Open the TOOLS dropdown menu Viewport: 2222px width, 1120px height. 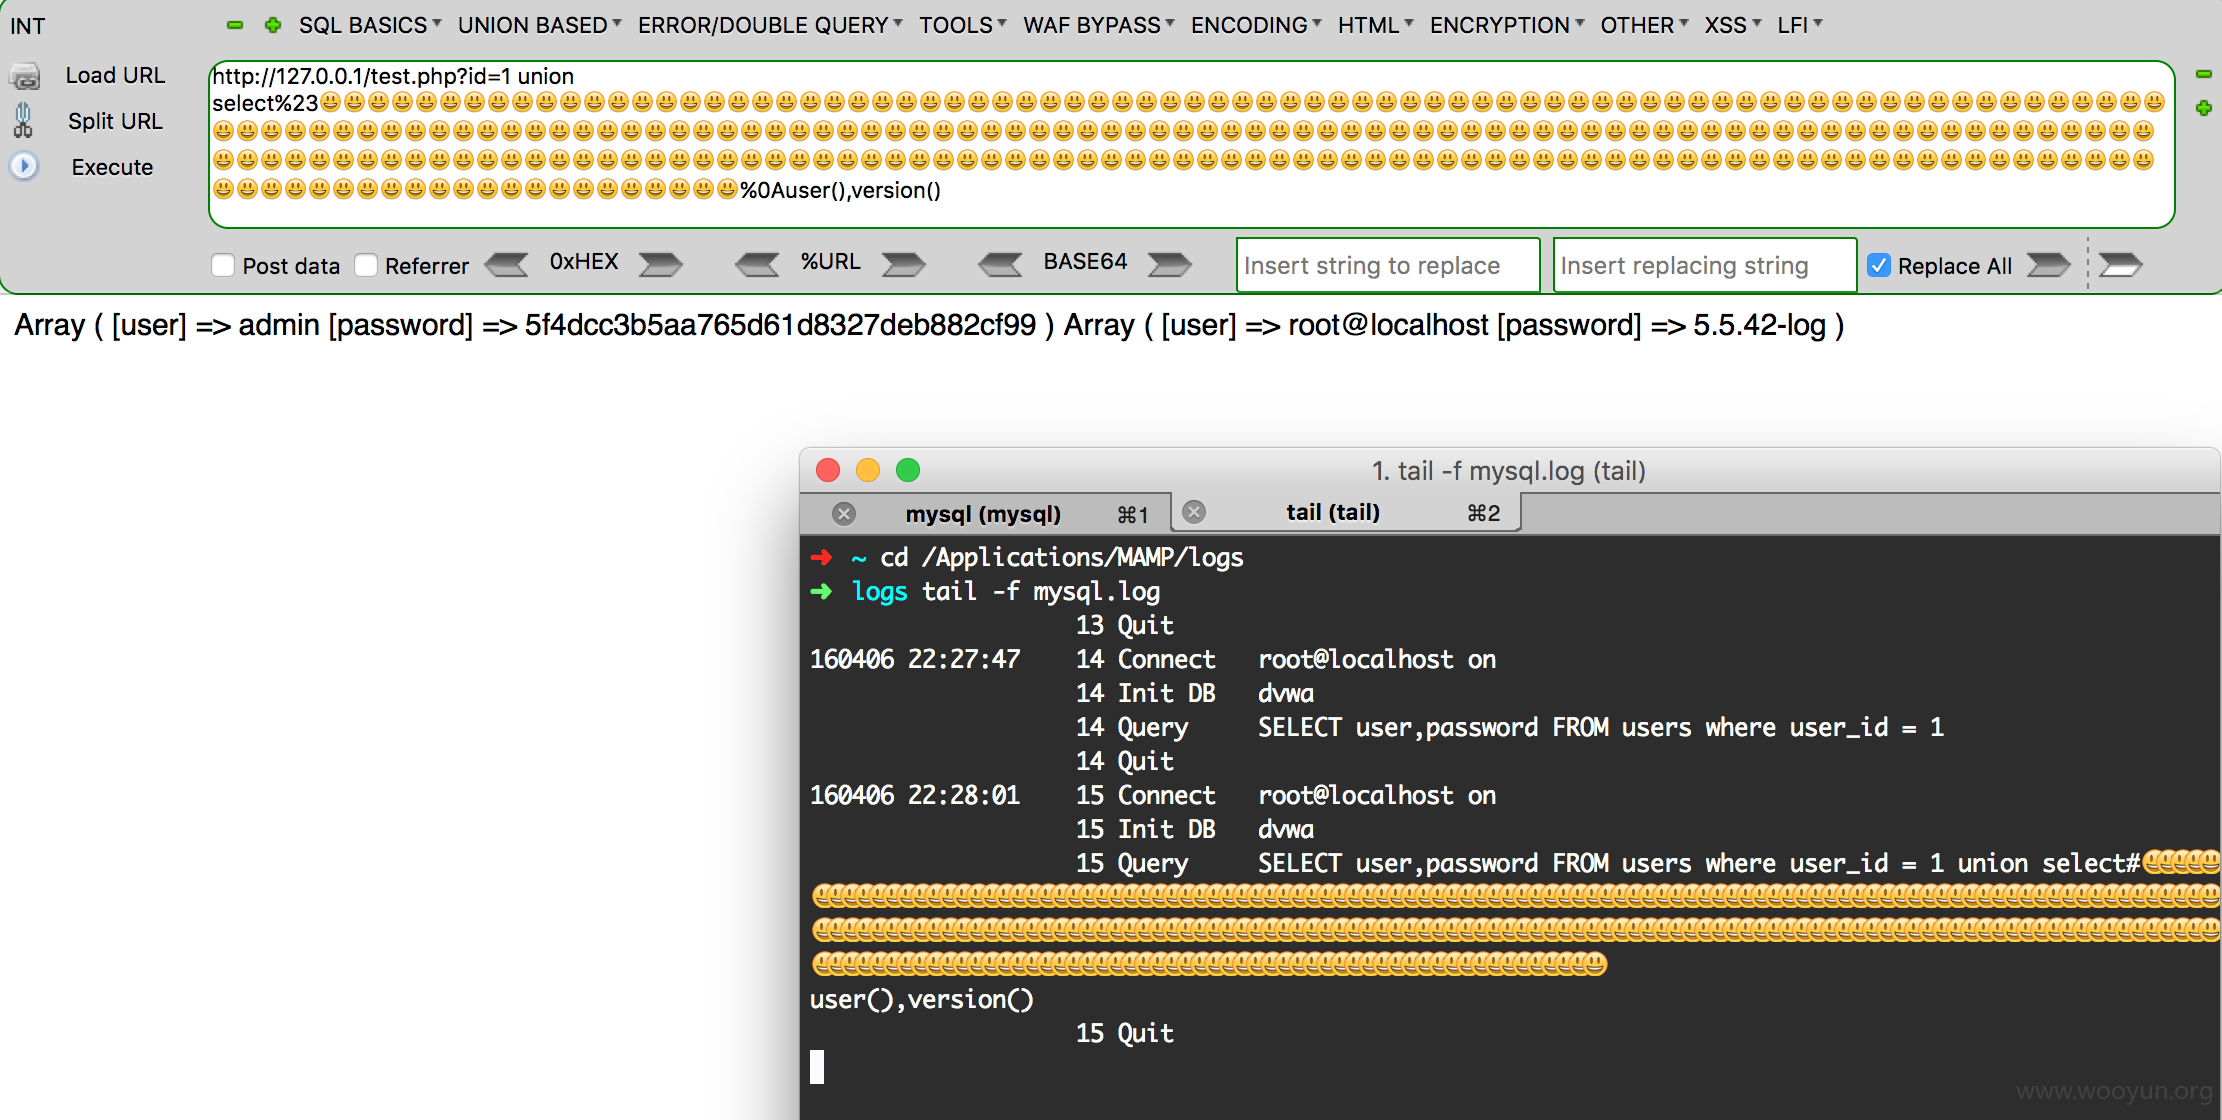coord(962,25)
